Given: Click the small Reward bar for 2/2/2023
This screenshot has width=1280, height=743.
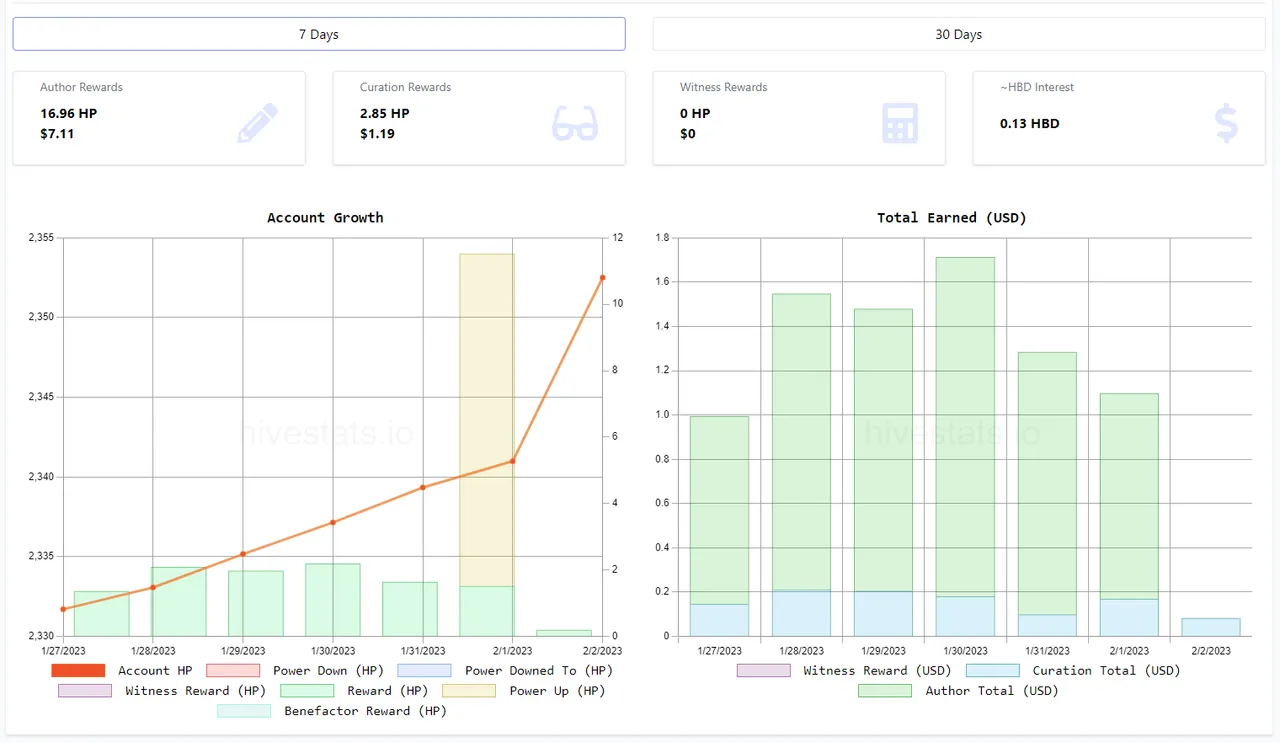Looking at the screenshot, I should point(564,633).
